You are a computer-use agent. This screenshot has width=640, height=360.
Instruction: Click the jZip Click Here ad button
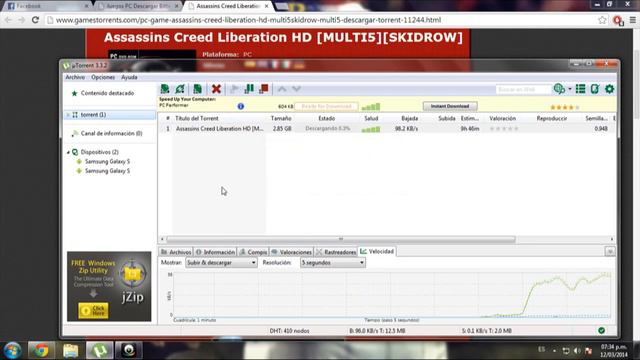93,311
